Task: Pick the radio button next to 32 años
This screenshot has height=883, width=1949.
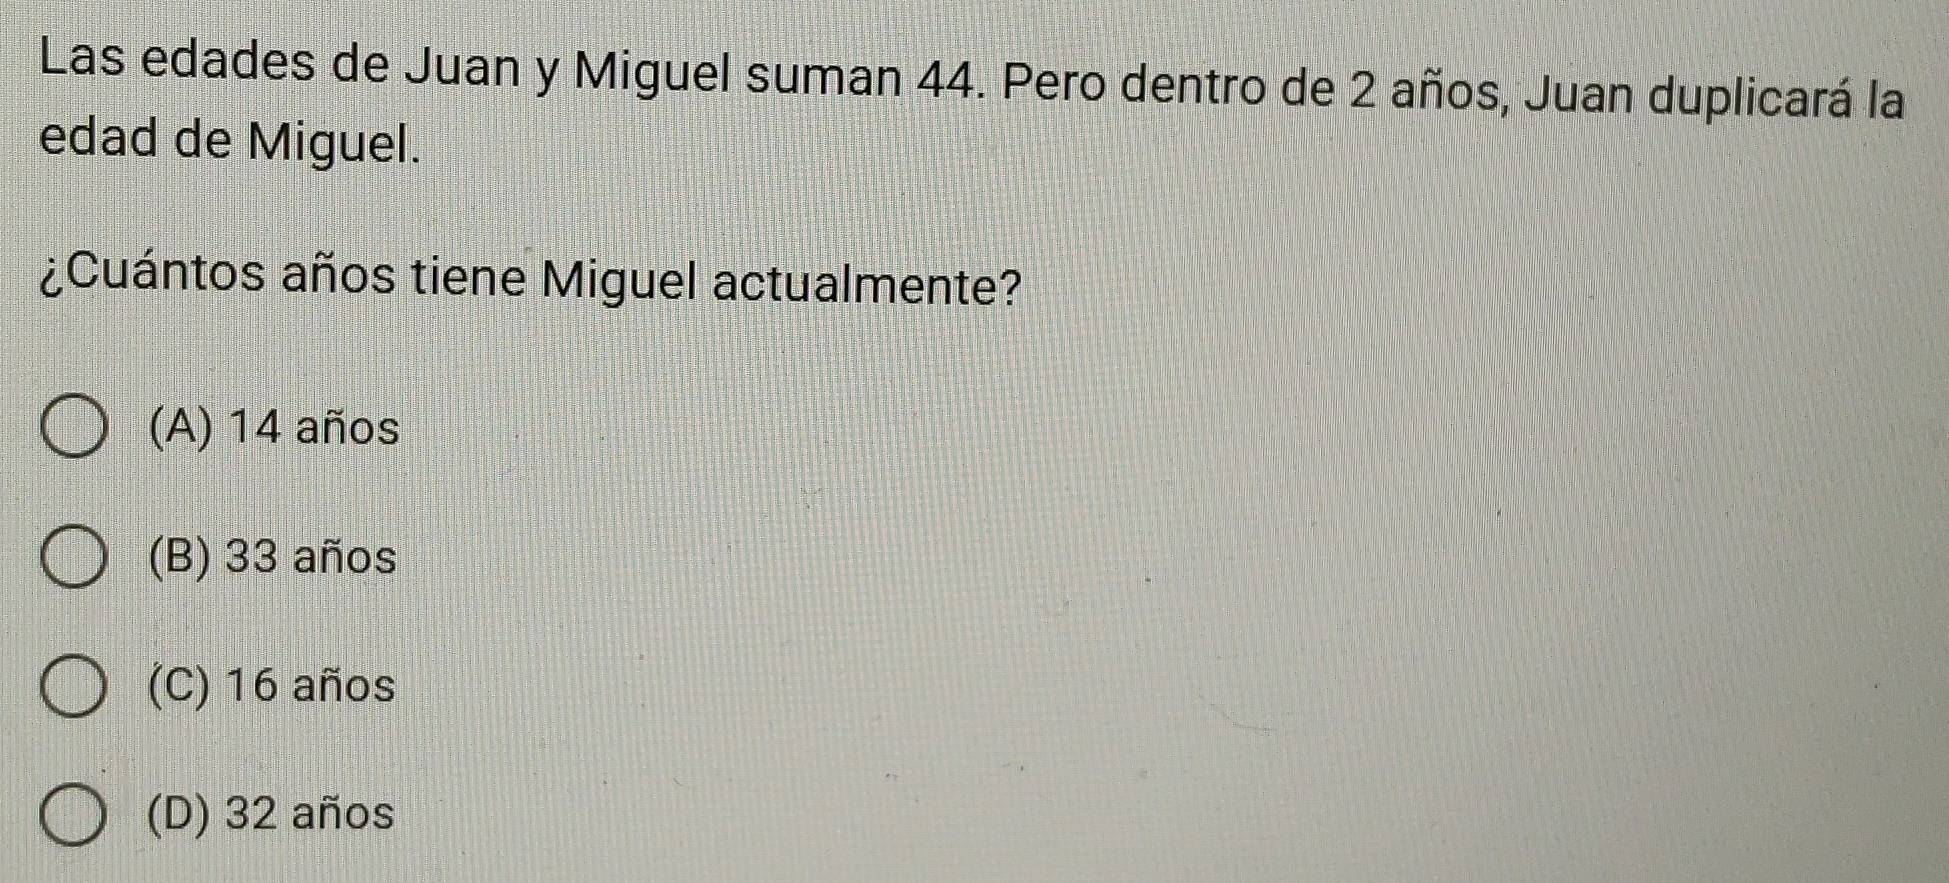Action: point(74,817)
